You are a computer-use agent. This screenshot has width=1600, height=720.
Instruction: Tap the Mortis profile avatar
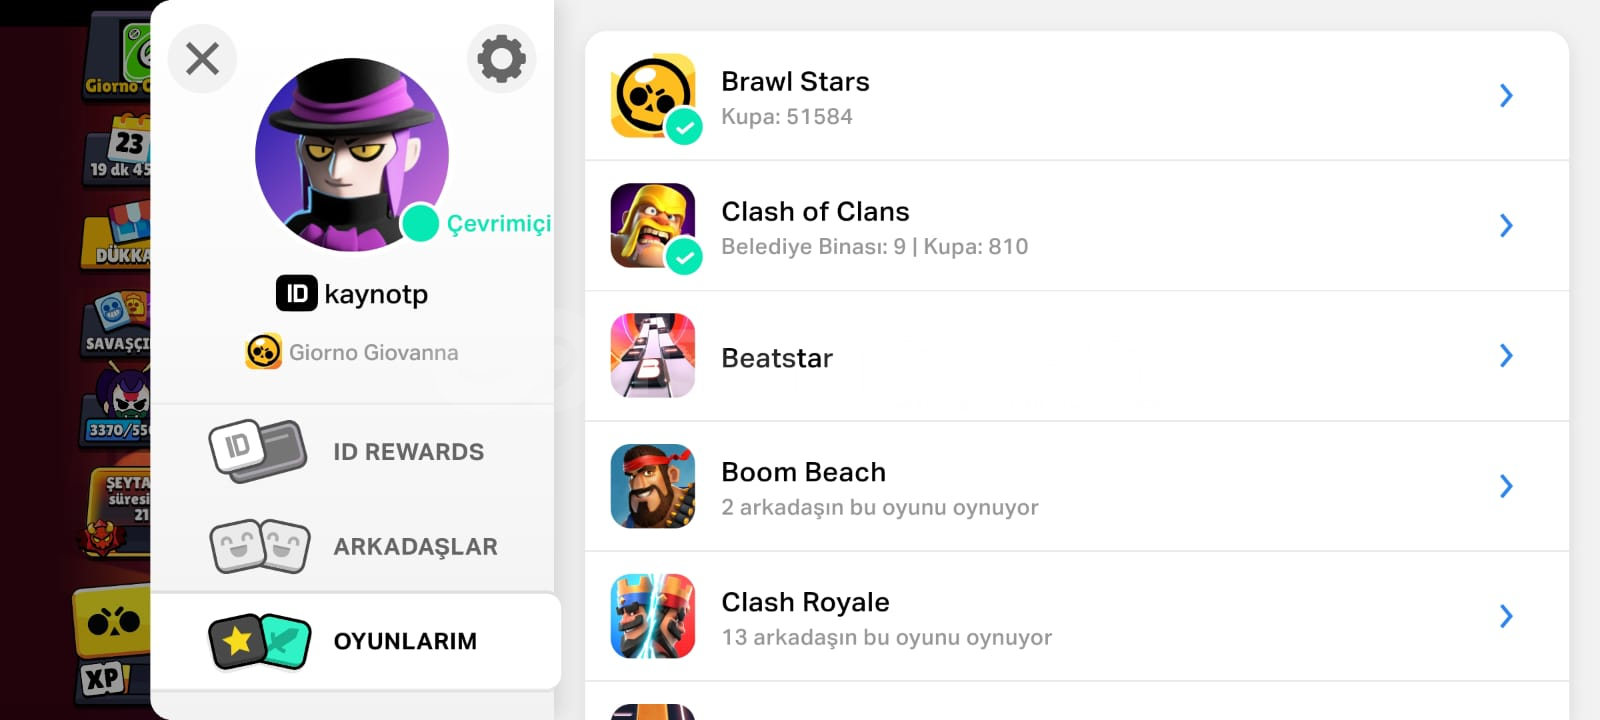click(x=351, y=154)
